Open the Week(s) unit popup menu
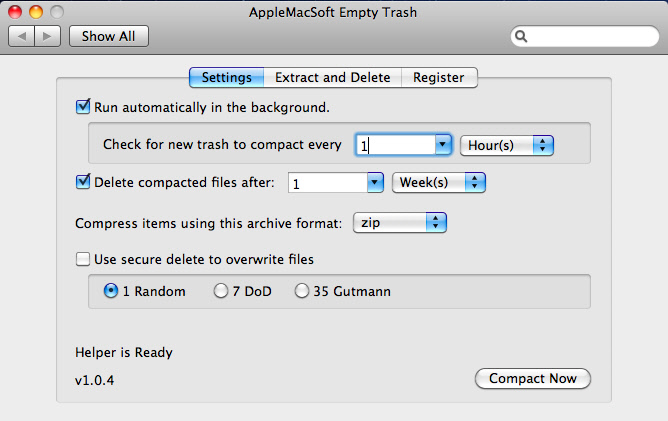This screenshot has width=668, height=421. tap(438, 182)
